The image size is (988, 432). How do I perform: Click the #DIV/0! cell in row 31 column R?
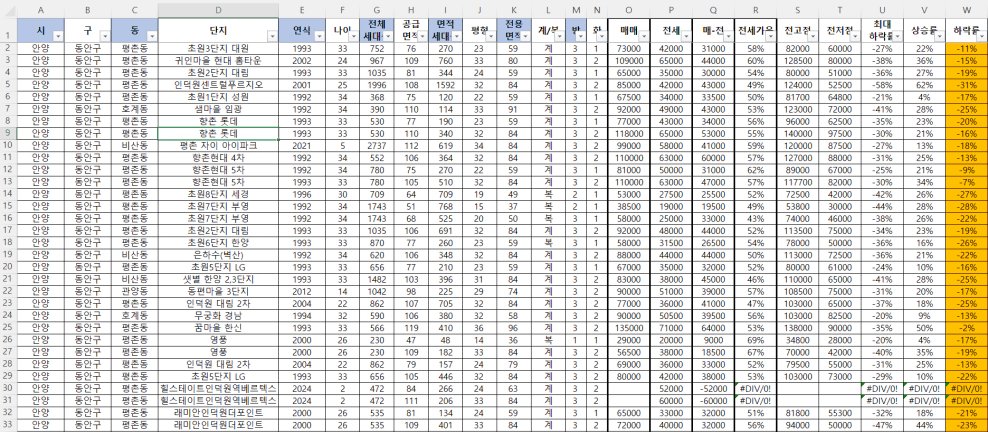coord(755,402)
